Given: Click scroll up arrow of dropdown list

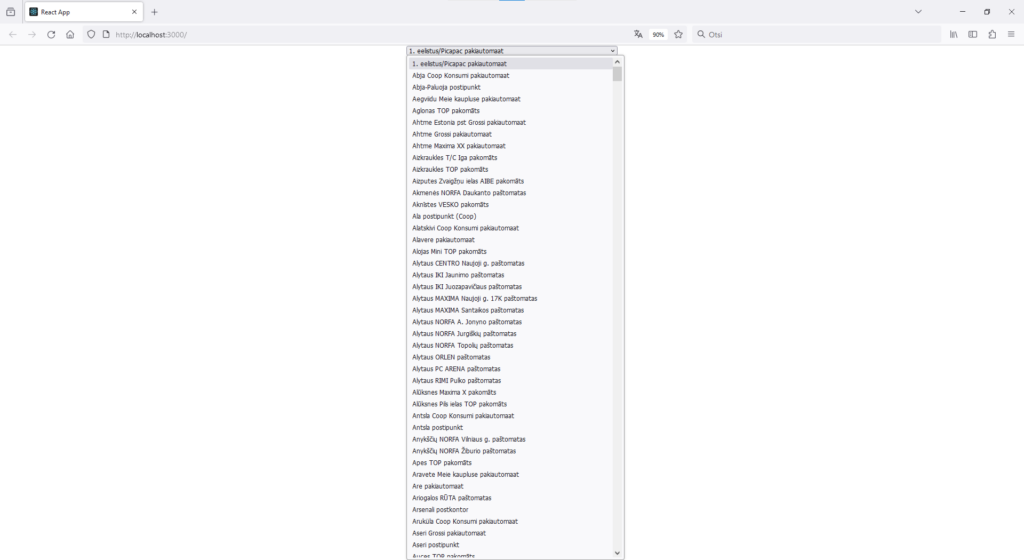Looking at the screenshot, I should click(617, 62).
